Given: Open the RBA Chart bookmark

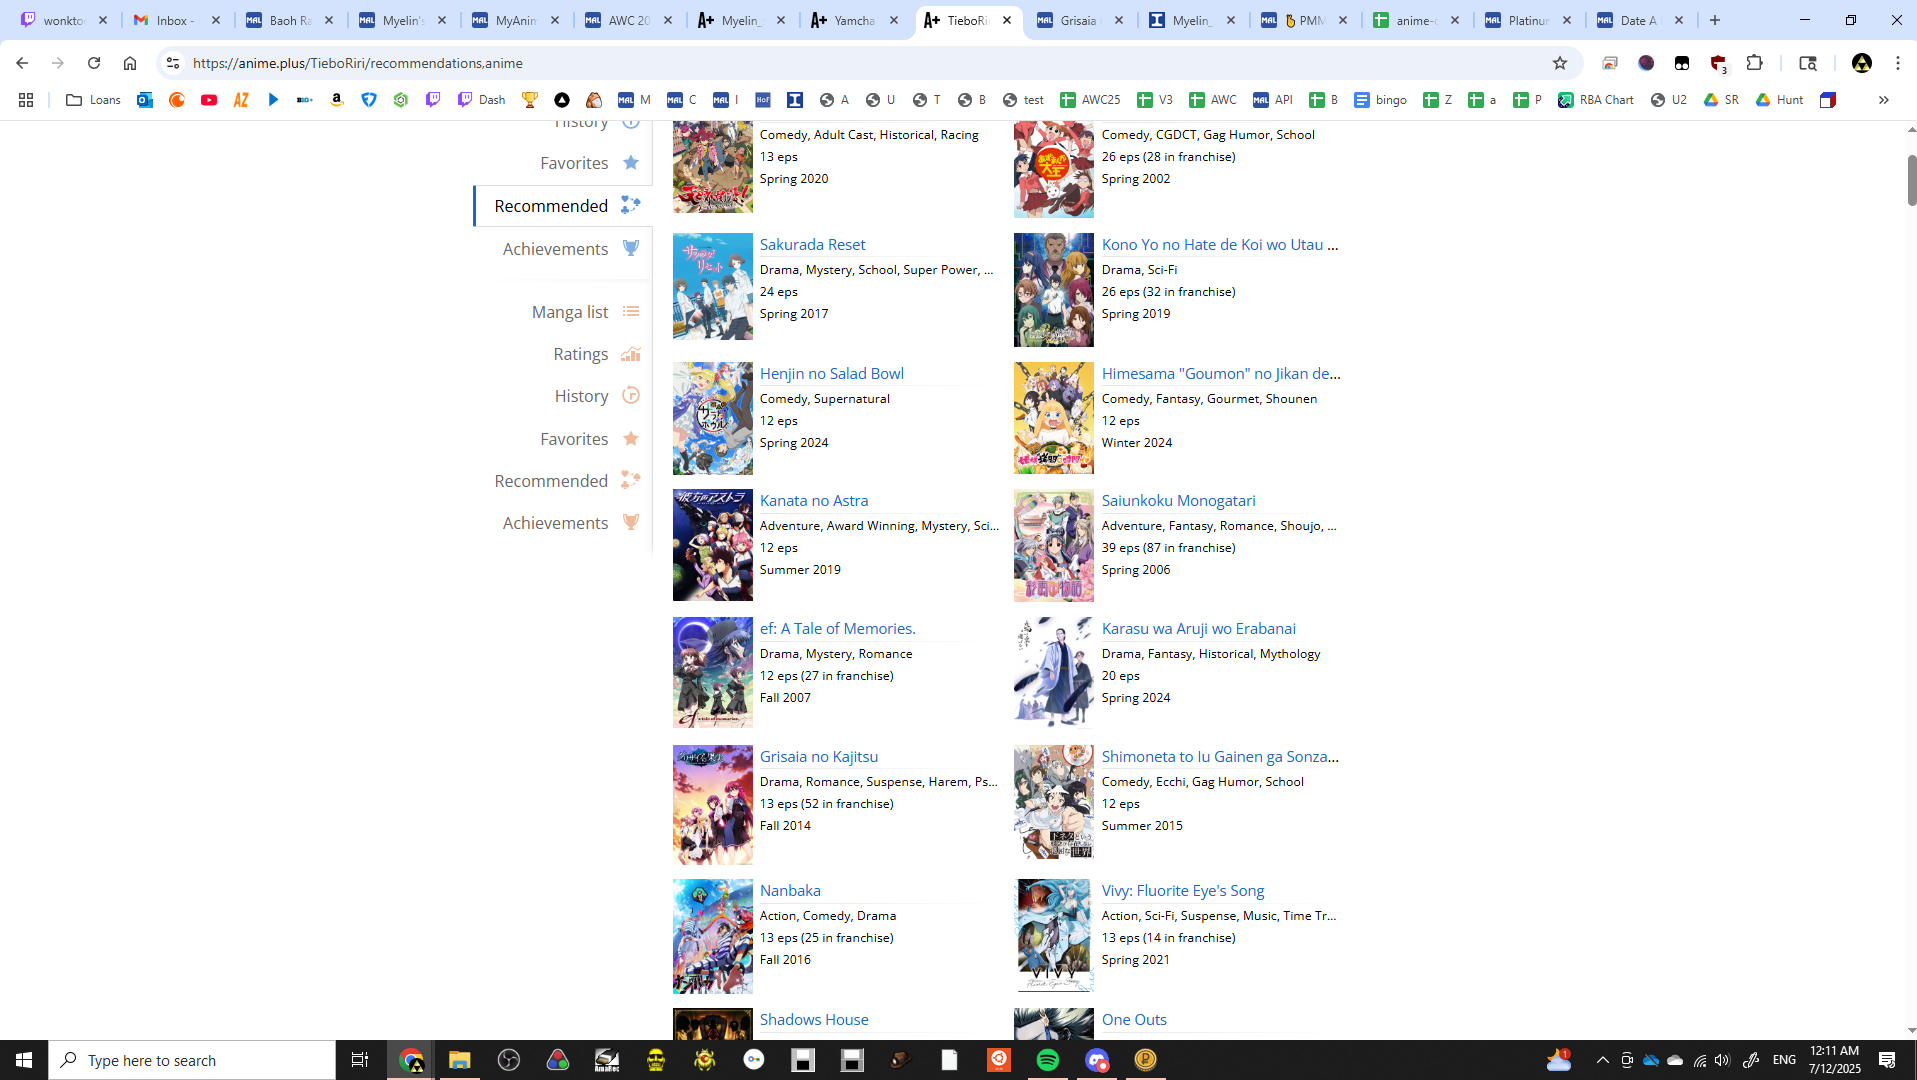Looking at the screenshot, I should (x=1596, y=100).
